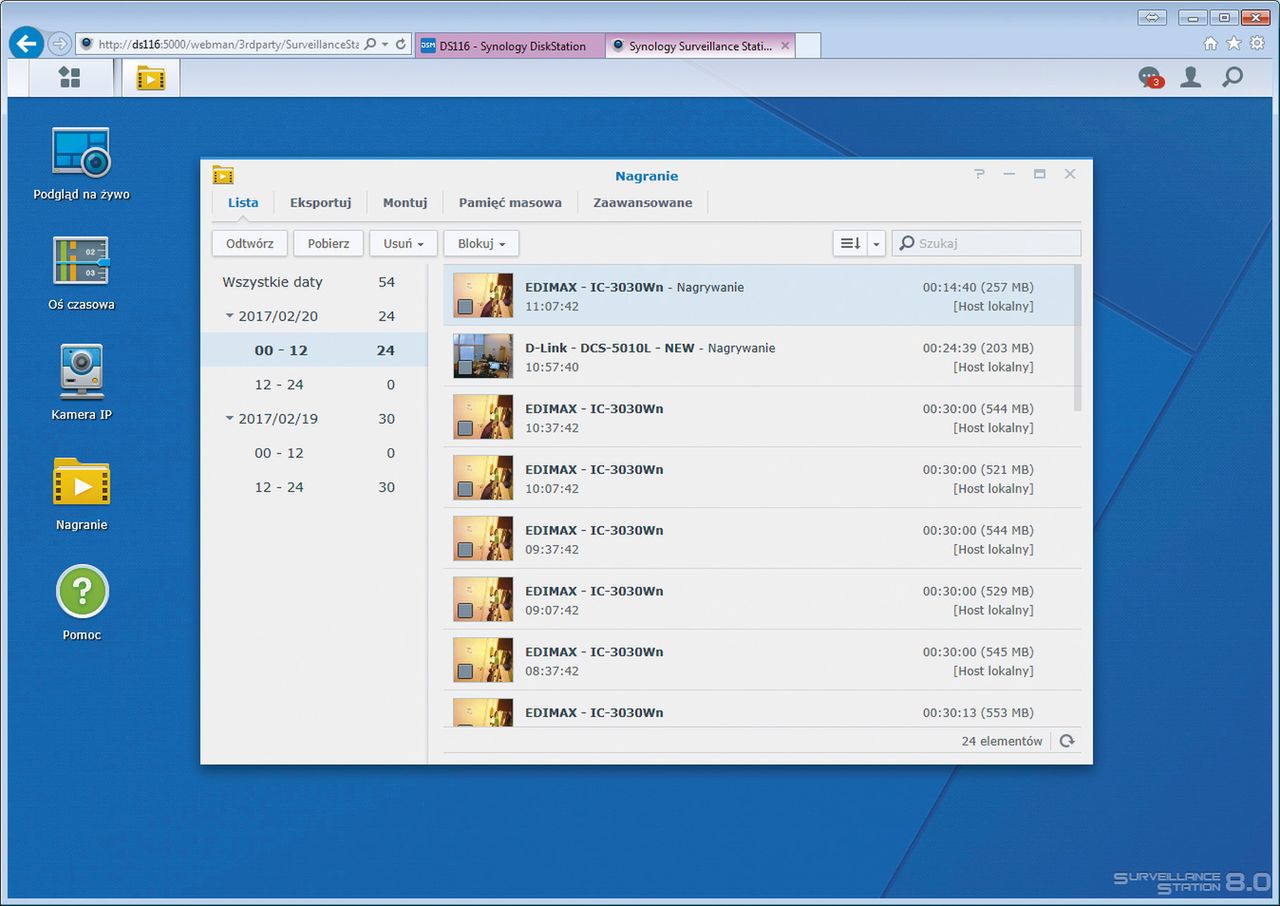Open the Podgląd na żywo desktop icon
This screenshot has width=1280, height=906.
click(81, 153)
